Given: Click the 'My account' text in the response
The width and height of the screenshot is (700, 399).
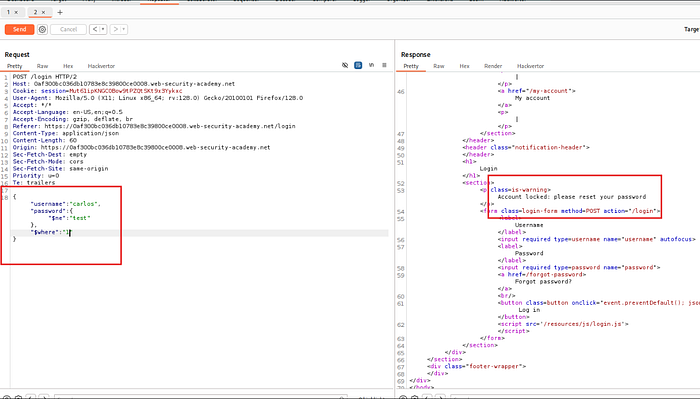Looking at the screenshot, I should [x=532, y=98].
